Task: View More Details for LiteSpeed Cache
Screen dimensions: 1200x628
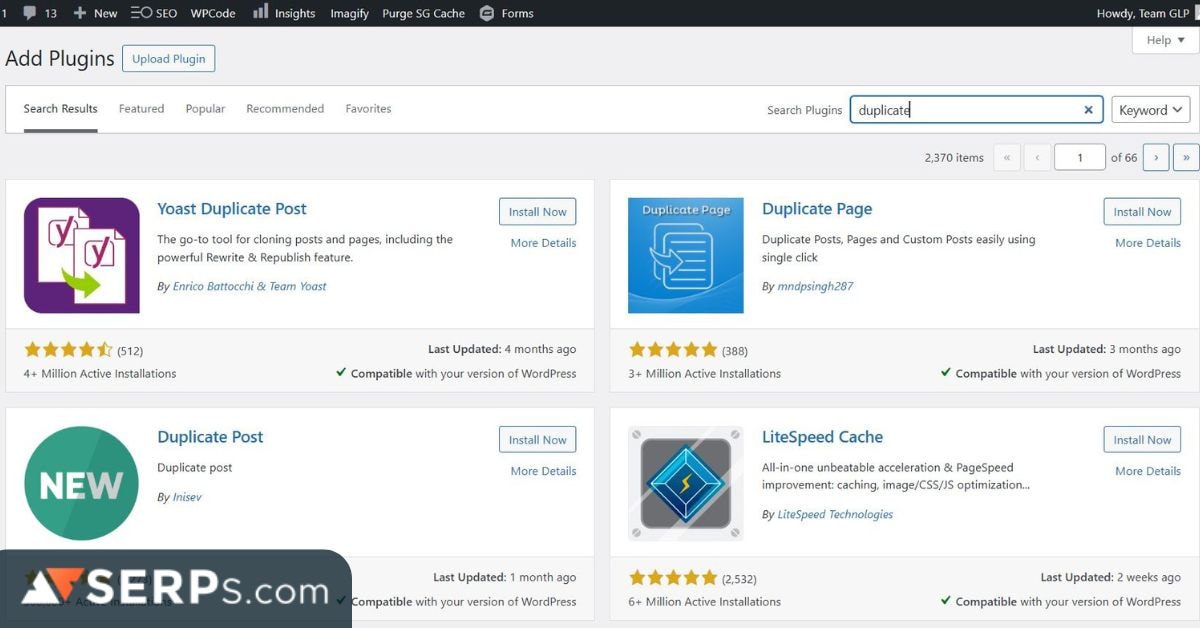Action: coord(1148,471)
